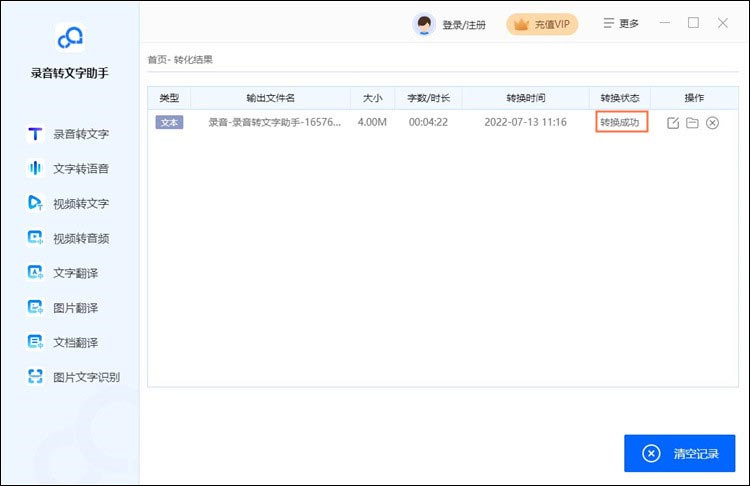Viewport: 750px width, 486px height.
Task: Click the 图片文字识别 scan icon
Action: [x=35, y=376]
